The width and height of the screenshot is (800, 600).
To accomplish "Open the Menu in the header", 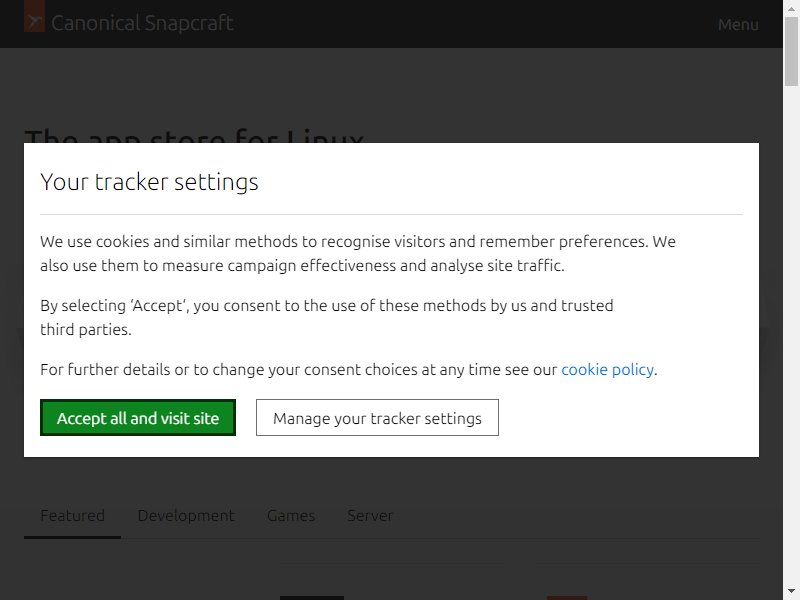I will click(x=738, y=24).
